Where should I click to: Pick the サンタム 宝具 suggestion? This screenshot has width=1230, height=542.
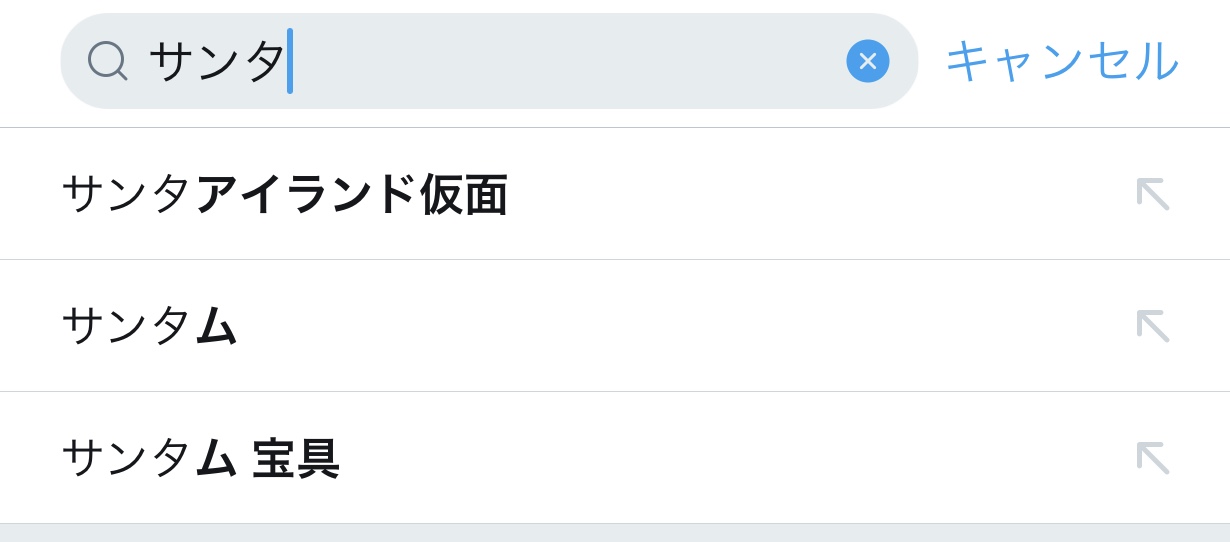click(x=200, y=458)
